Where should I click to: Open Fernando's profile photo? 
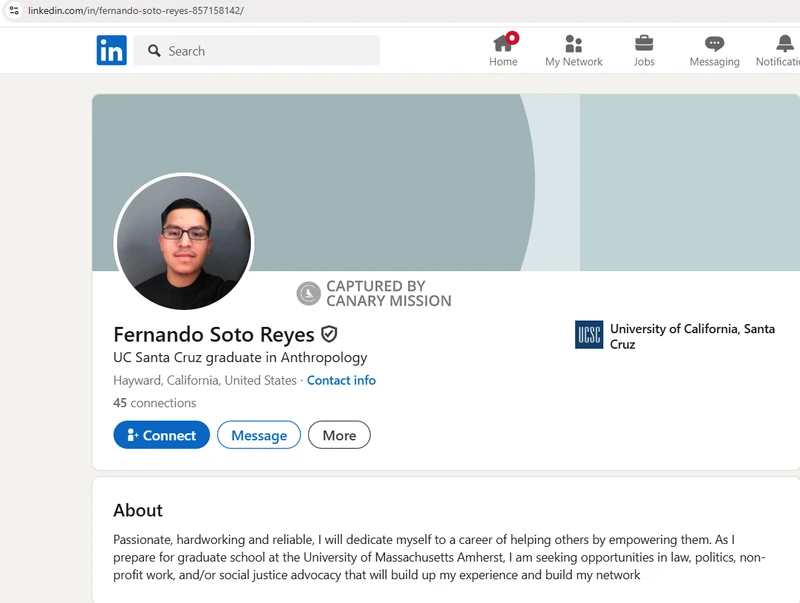click(x=184, y=242)
